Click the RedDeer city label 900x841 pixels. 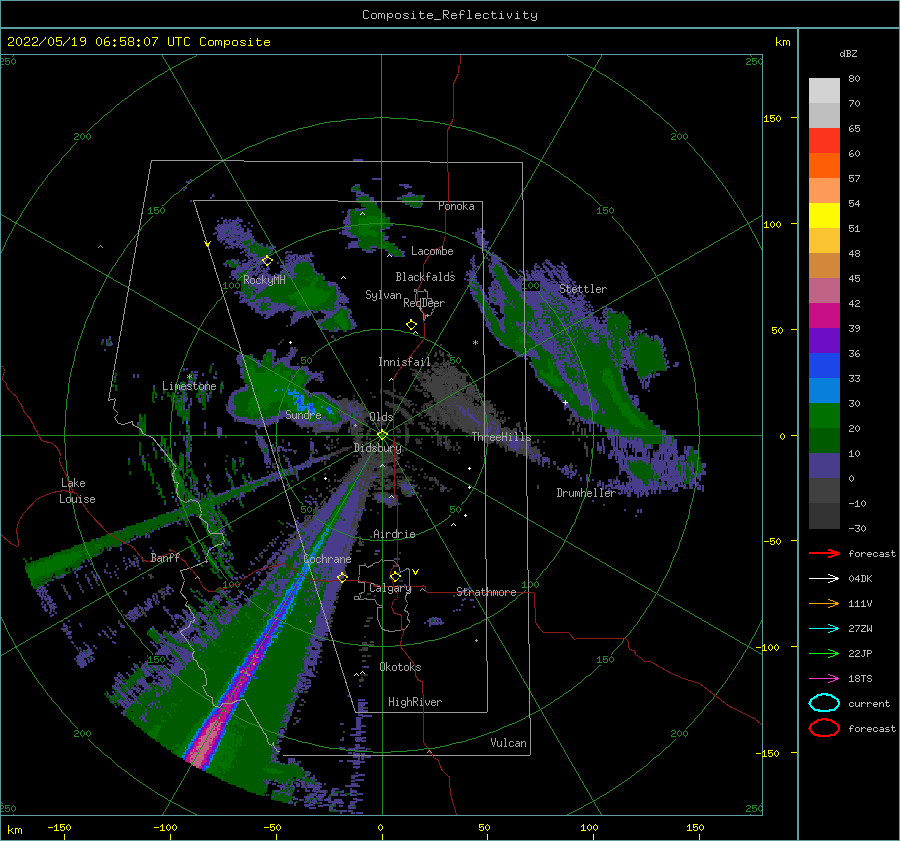pyautogui.click(x=424, y=303)
